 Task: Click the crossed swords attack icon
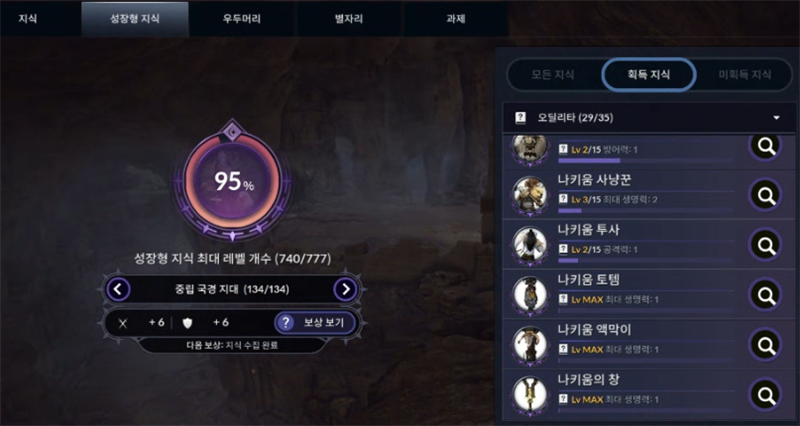tap(122, 323)
